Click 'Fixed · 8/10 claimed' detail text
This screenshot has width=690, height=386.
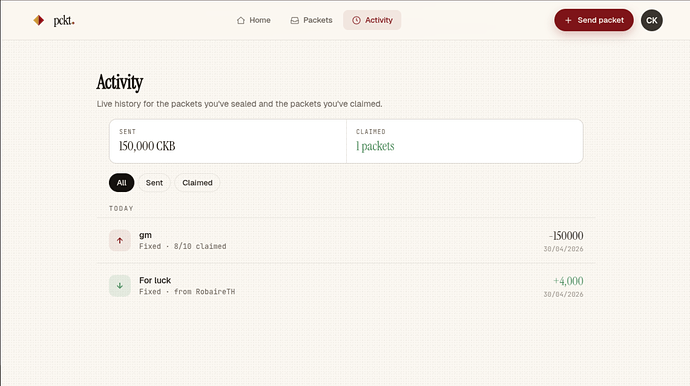(x=183, y=246)
